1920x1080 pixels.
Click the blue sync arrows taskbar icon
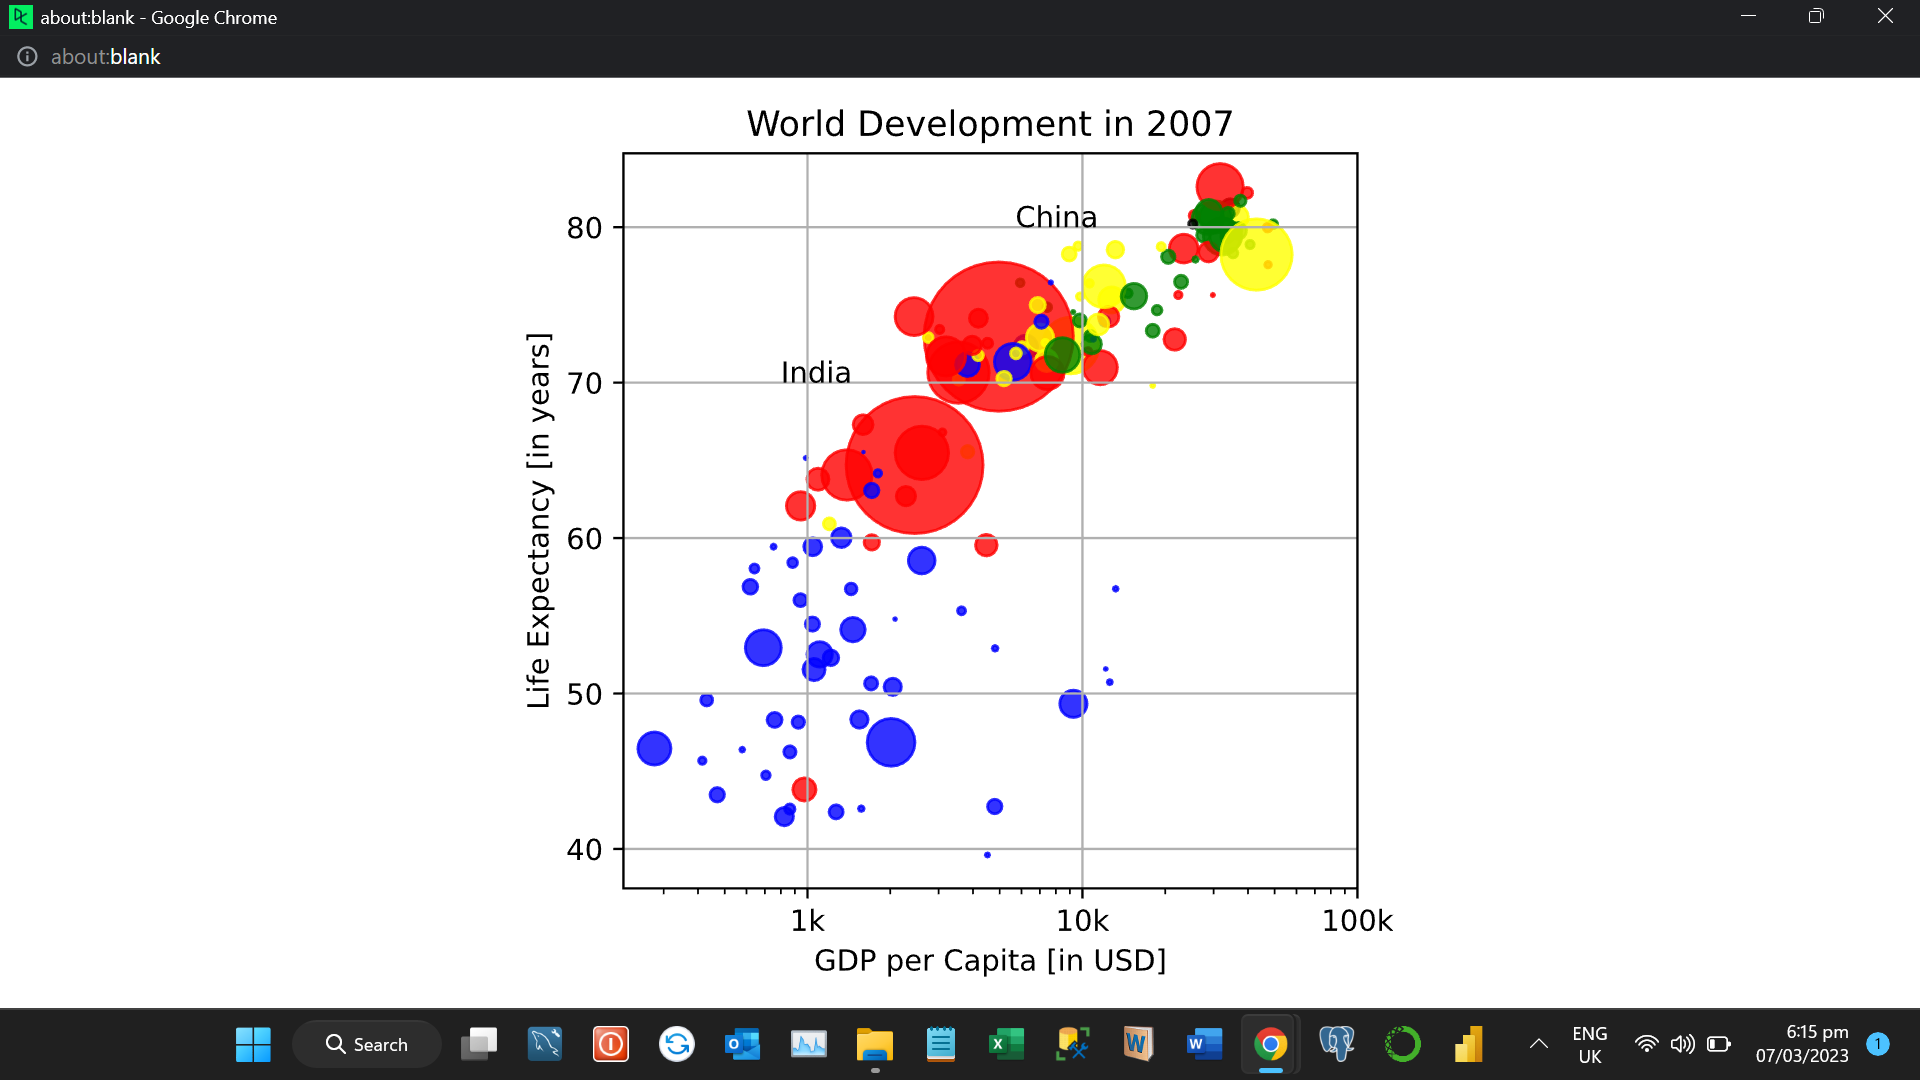677,1043
